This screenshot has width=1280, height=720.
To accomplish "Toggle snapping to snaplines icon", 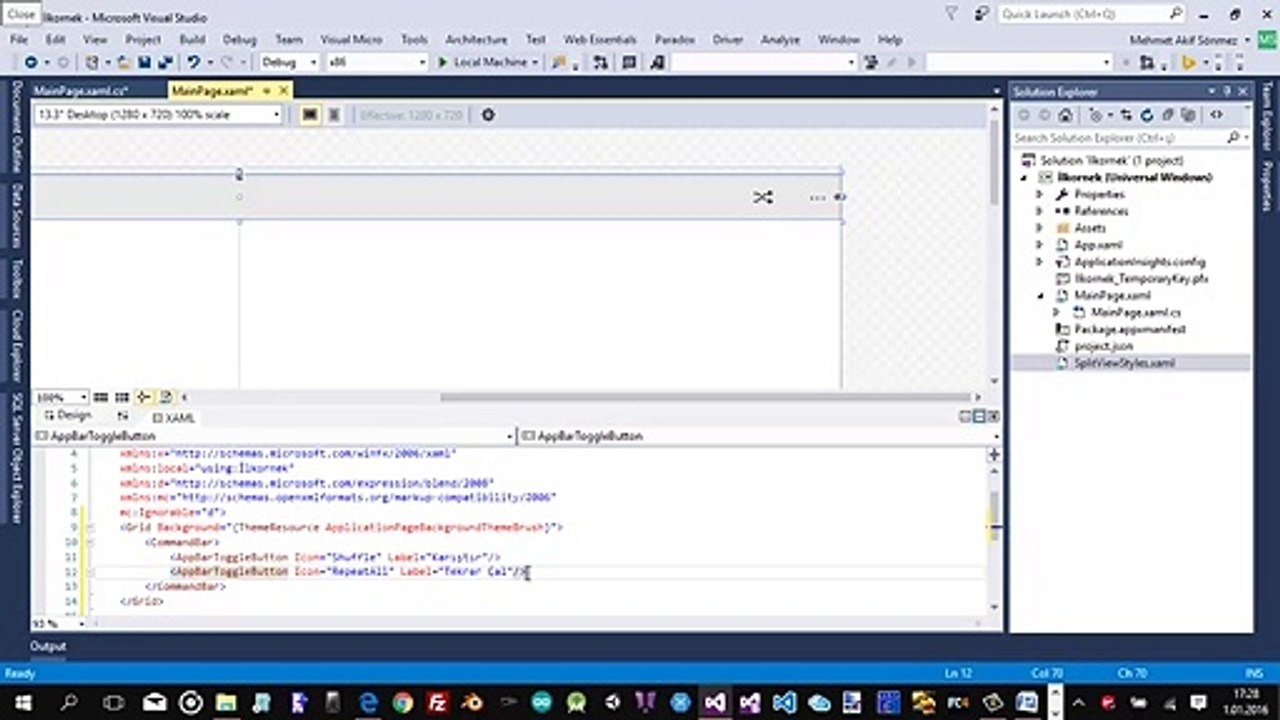I will (143, 397).
